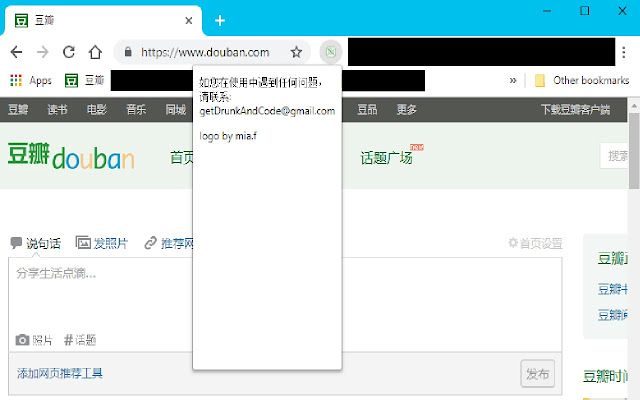
Task: Add a photo with the 照片 camera icon
Action: pyautogui.click(x=34, y=340)
